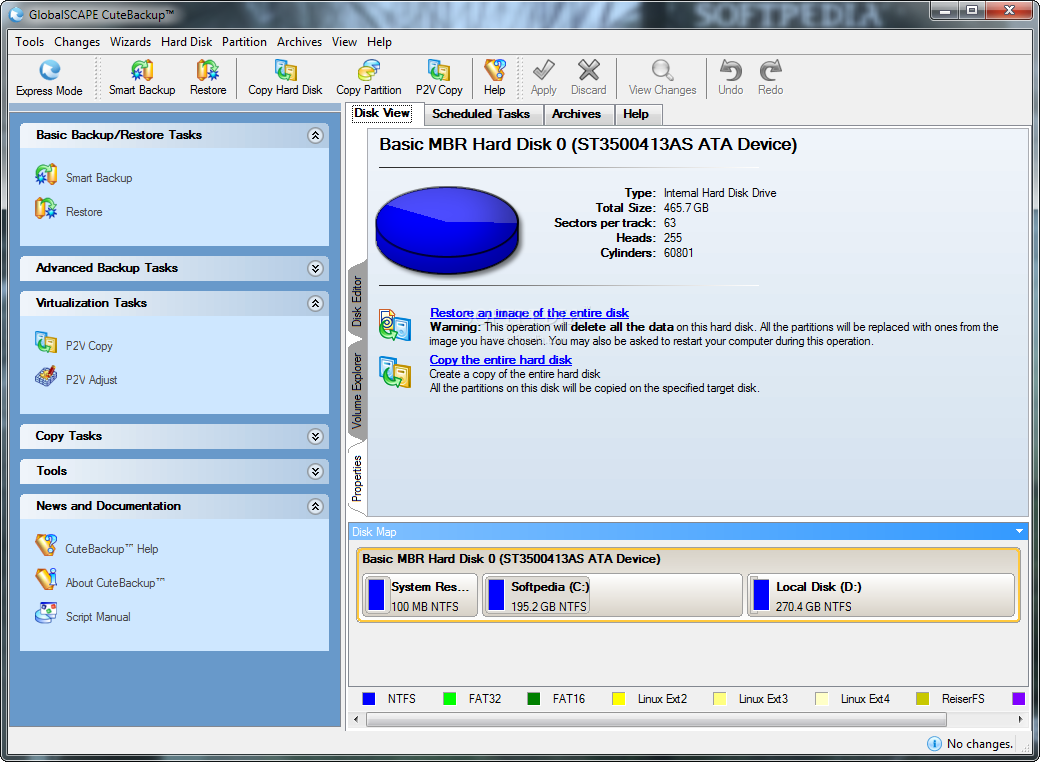Start Copy Hard Disk from the toolbar
The height and width of the screenshot is (762, 1040).
[285, 78]
